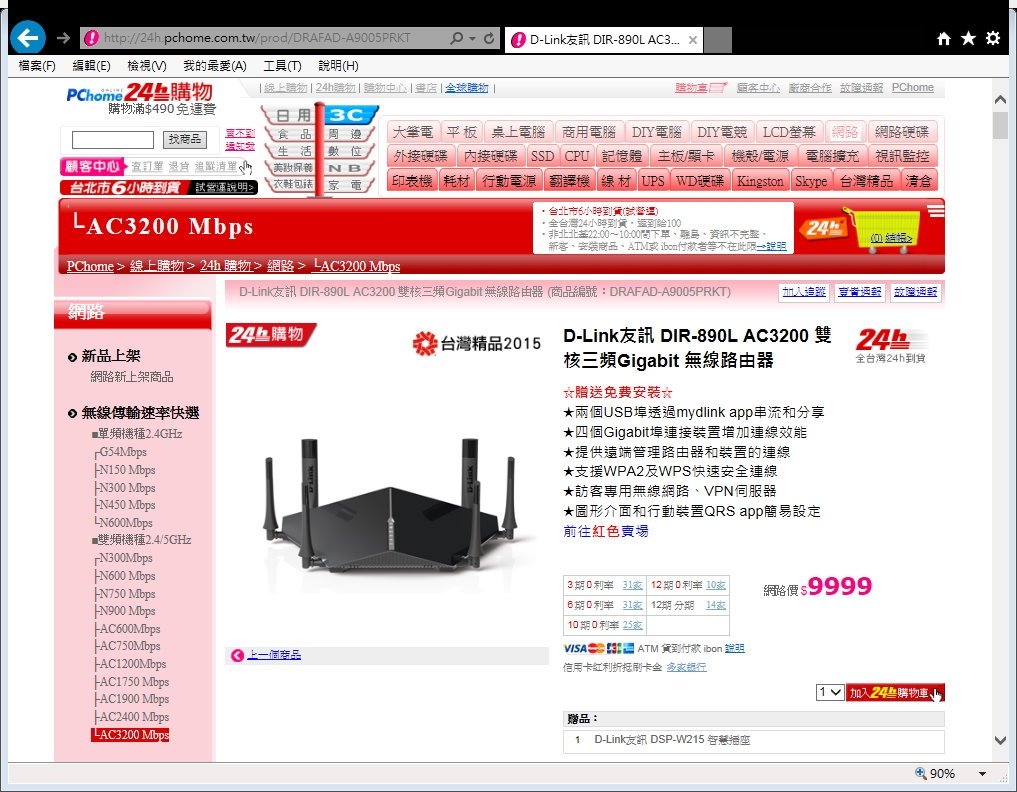Open the 檢視(V) menu
This screenshot has width=1017, height=792.
[x=147, y=66]
